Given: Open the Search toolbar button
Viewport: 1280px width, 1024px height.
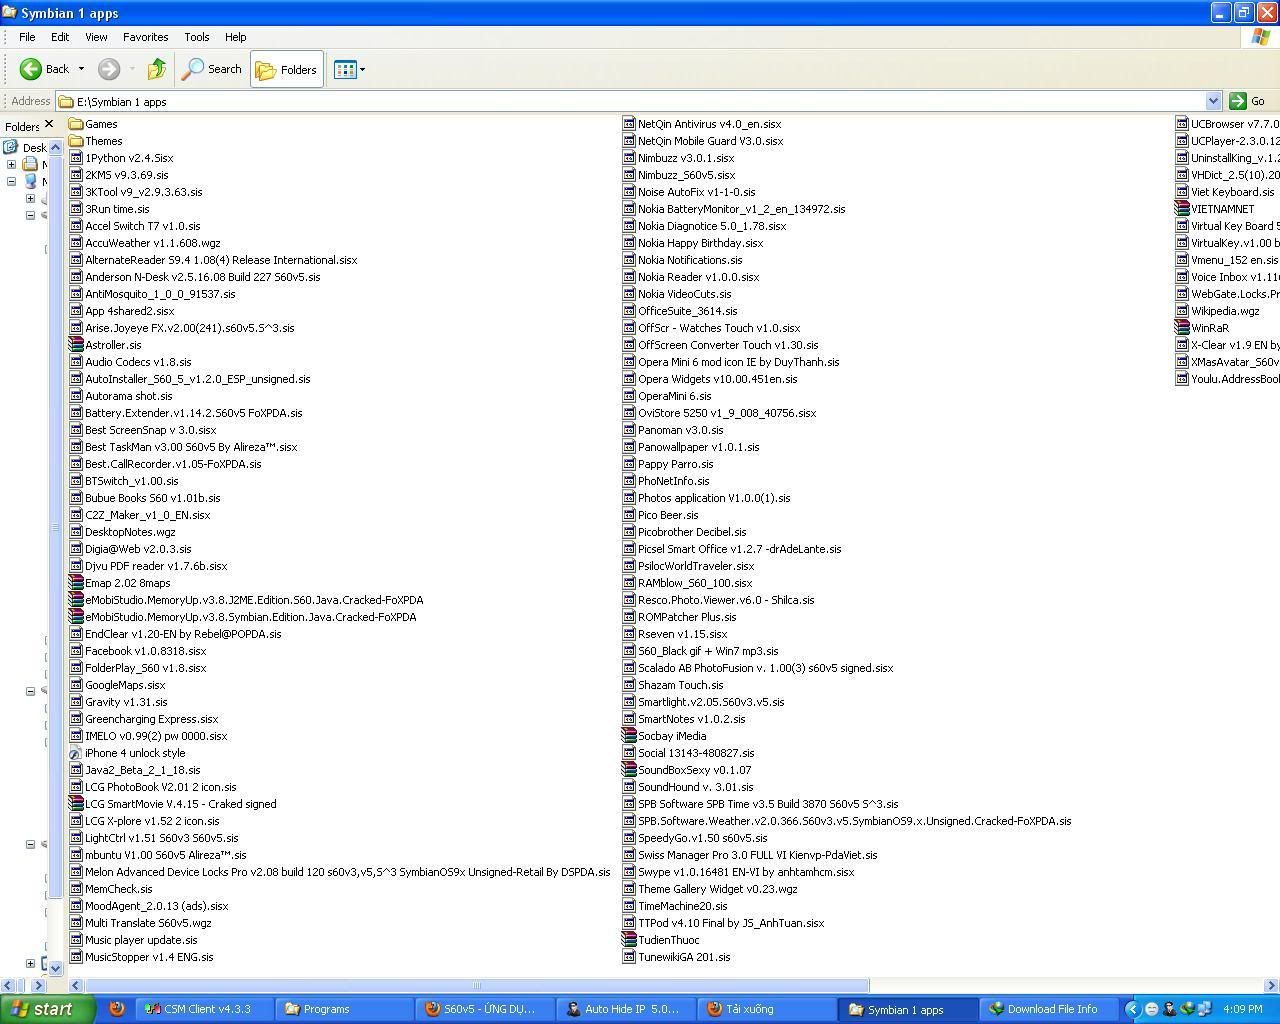Looking at the screenshot, I should tap(212, 69).
